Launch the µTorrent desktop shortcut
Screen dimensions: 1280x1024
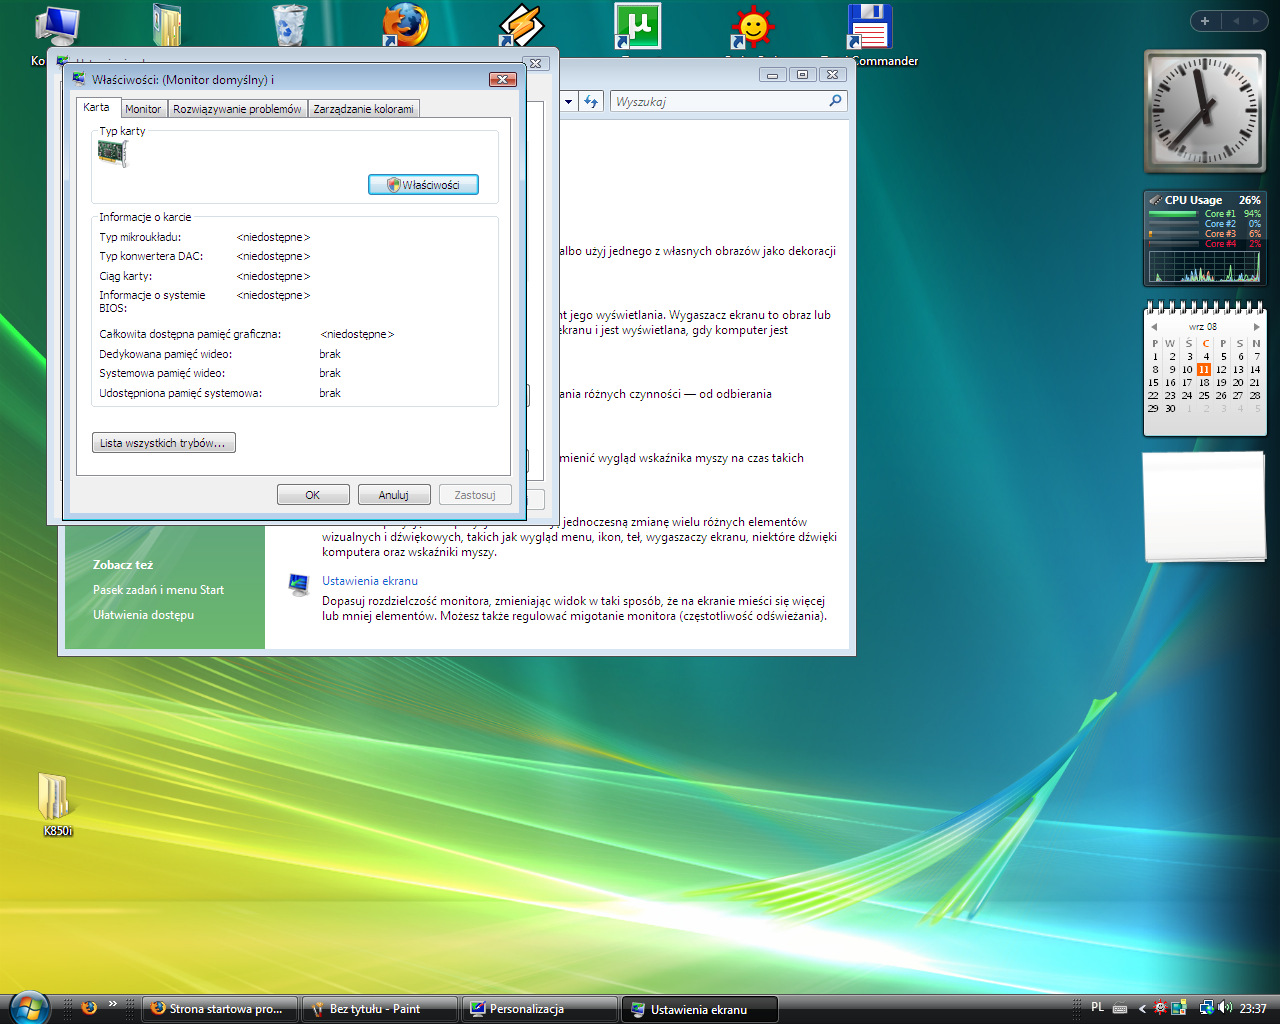pos(637,26)
